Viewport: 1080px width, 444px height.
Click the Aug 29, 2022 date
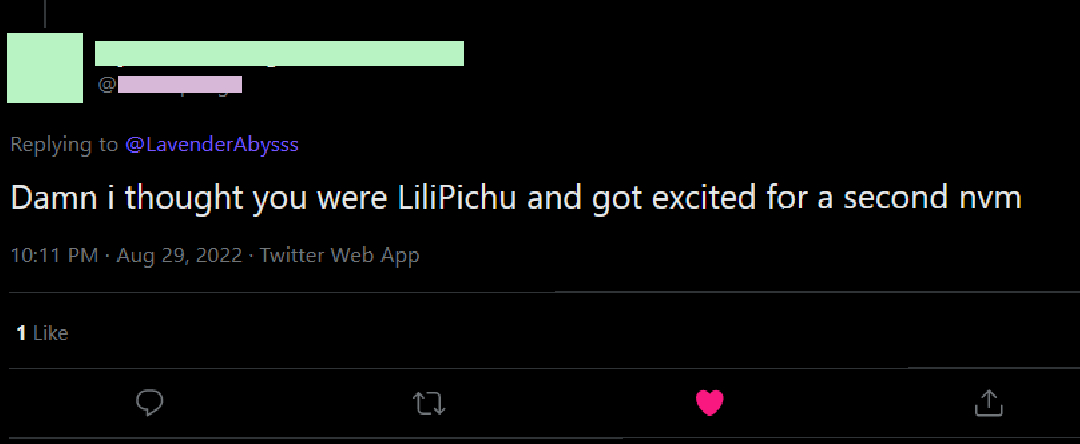(179, 255)
